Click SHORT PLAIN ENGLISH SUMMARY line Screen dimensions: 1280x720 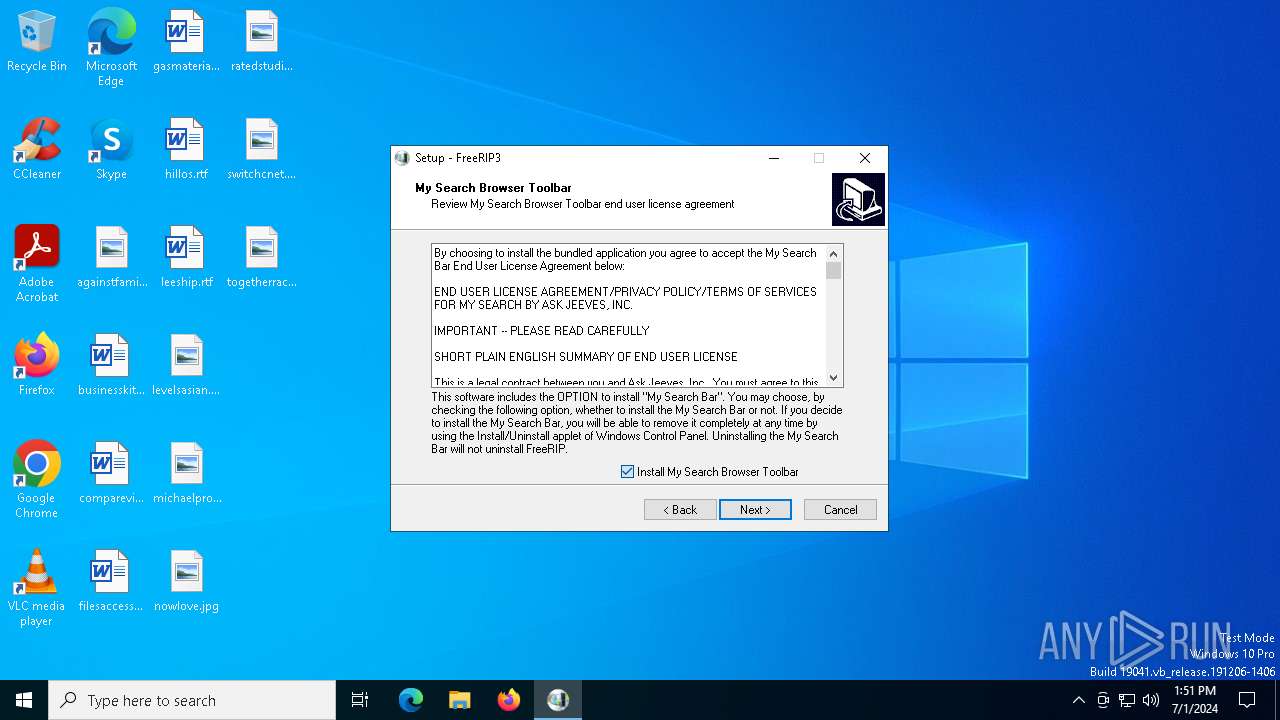click(586, 357)
